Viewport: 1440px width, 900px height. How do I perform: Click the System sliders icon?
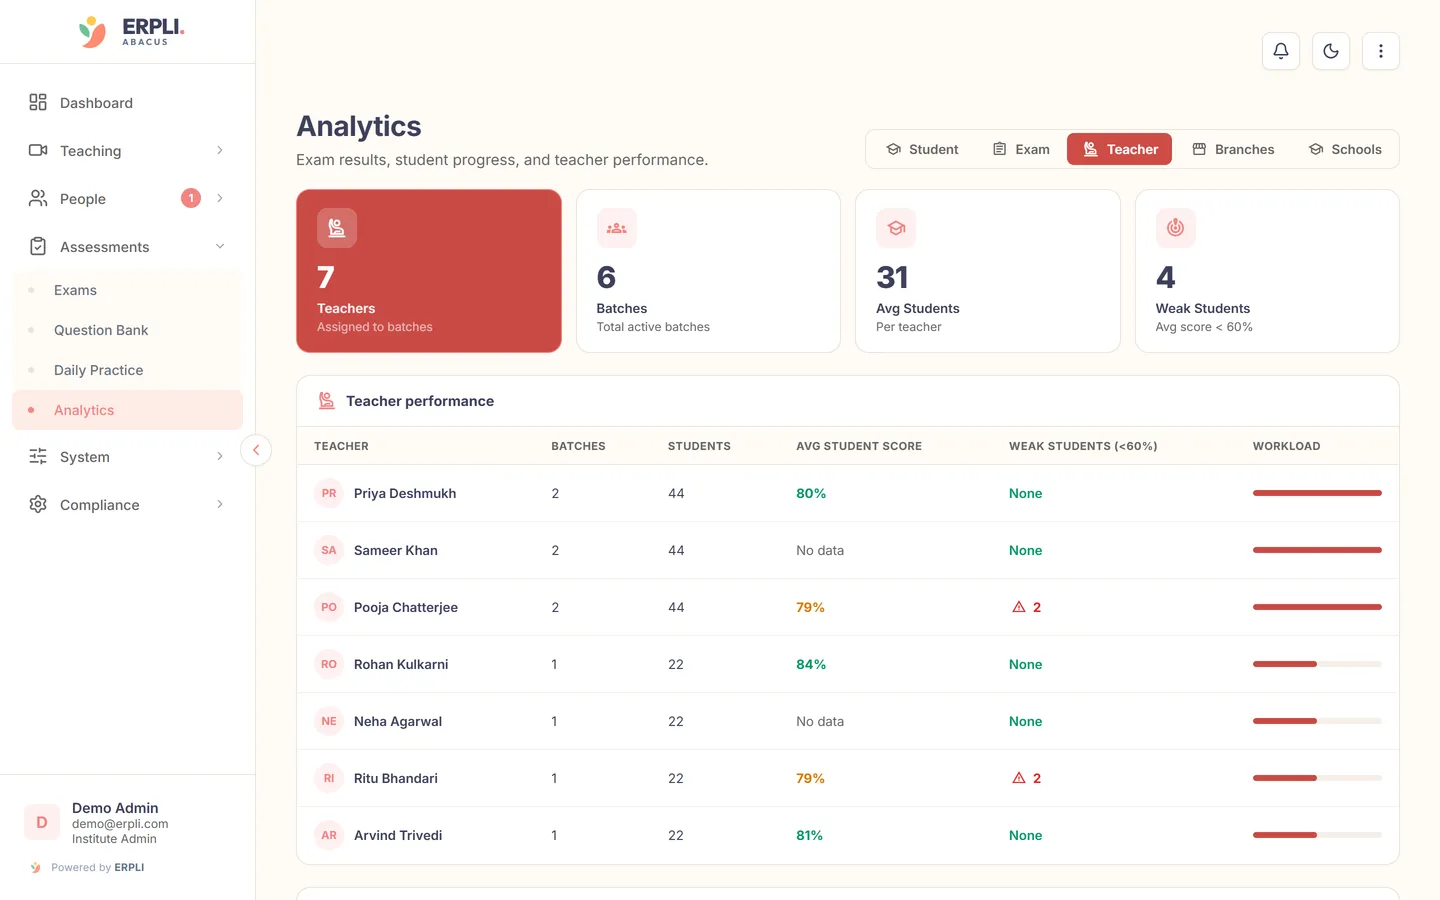[x=38, y=456]
